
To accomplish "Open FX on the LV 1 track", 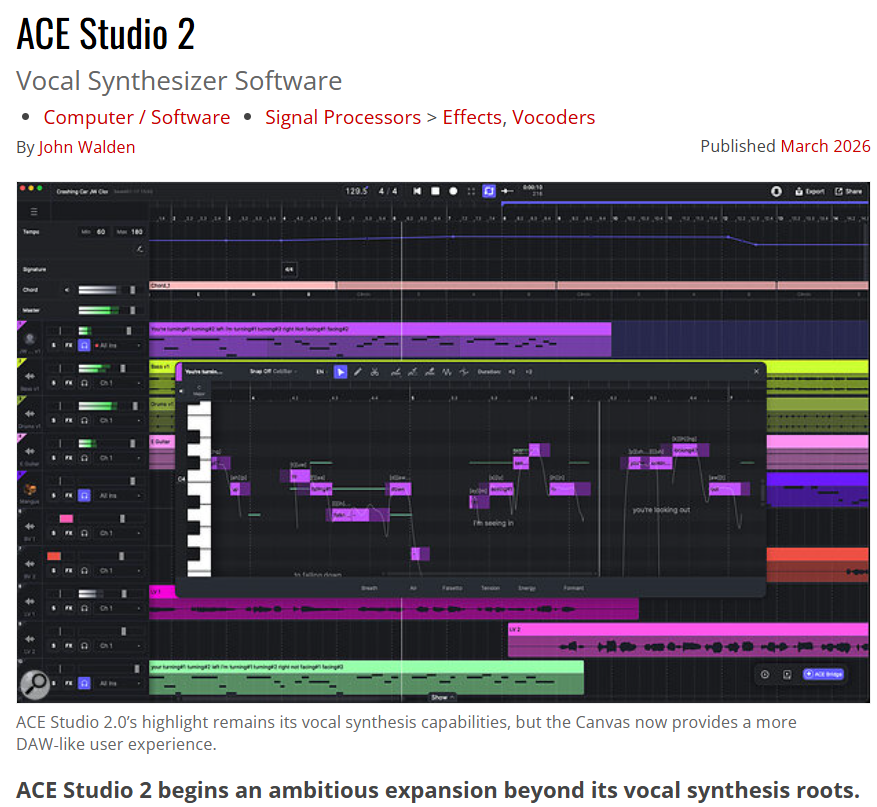I will pos(69,608).
